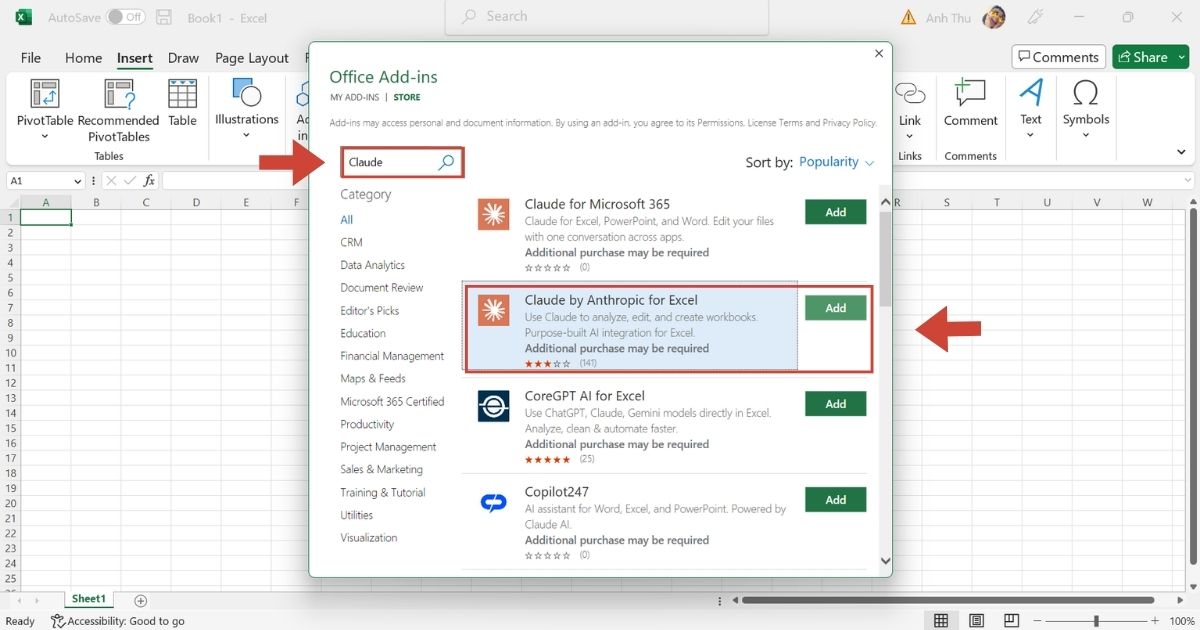Expand the Name Box dropdown

click(78, 181)
